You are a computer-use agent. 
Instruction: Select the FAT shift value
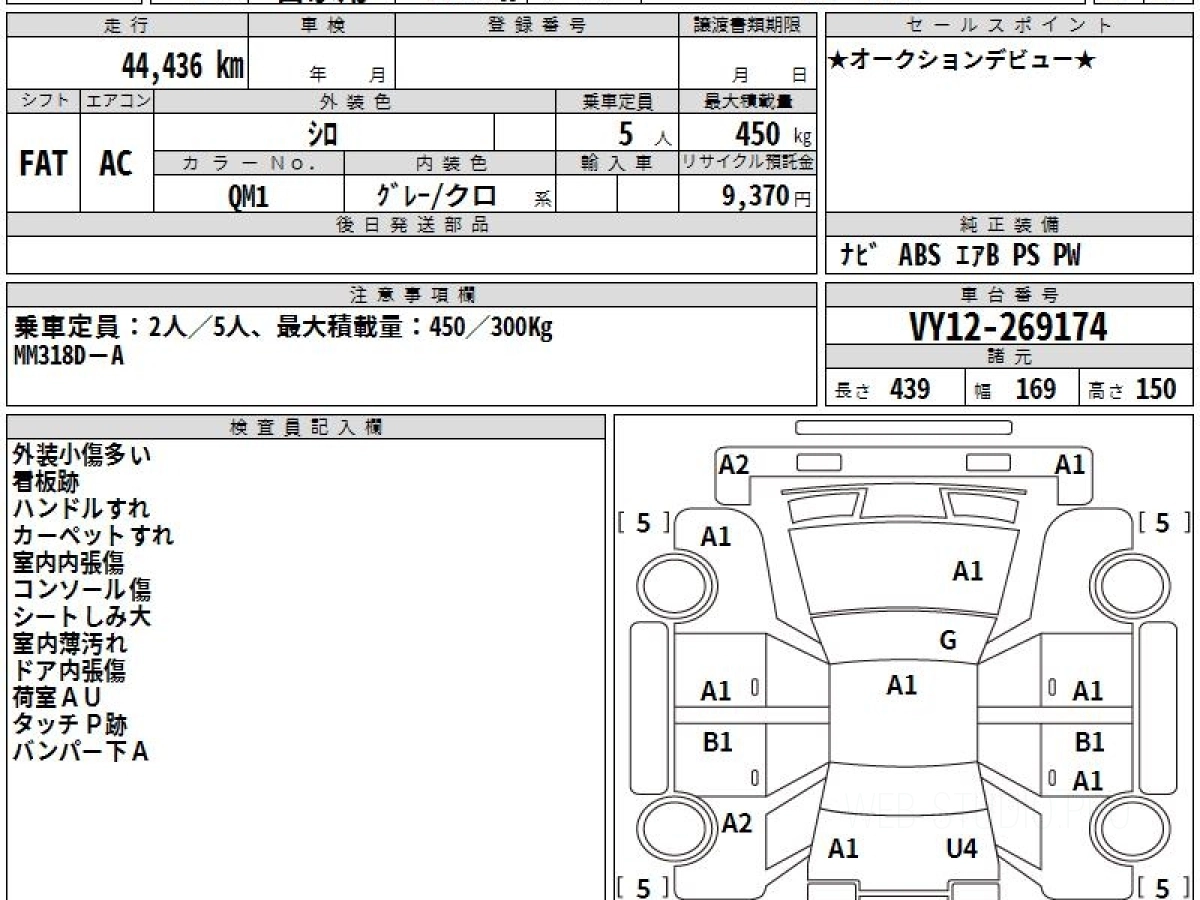pyautogui.click(x=43, y=164)
